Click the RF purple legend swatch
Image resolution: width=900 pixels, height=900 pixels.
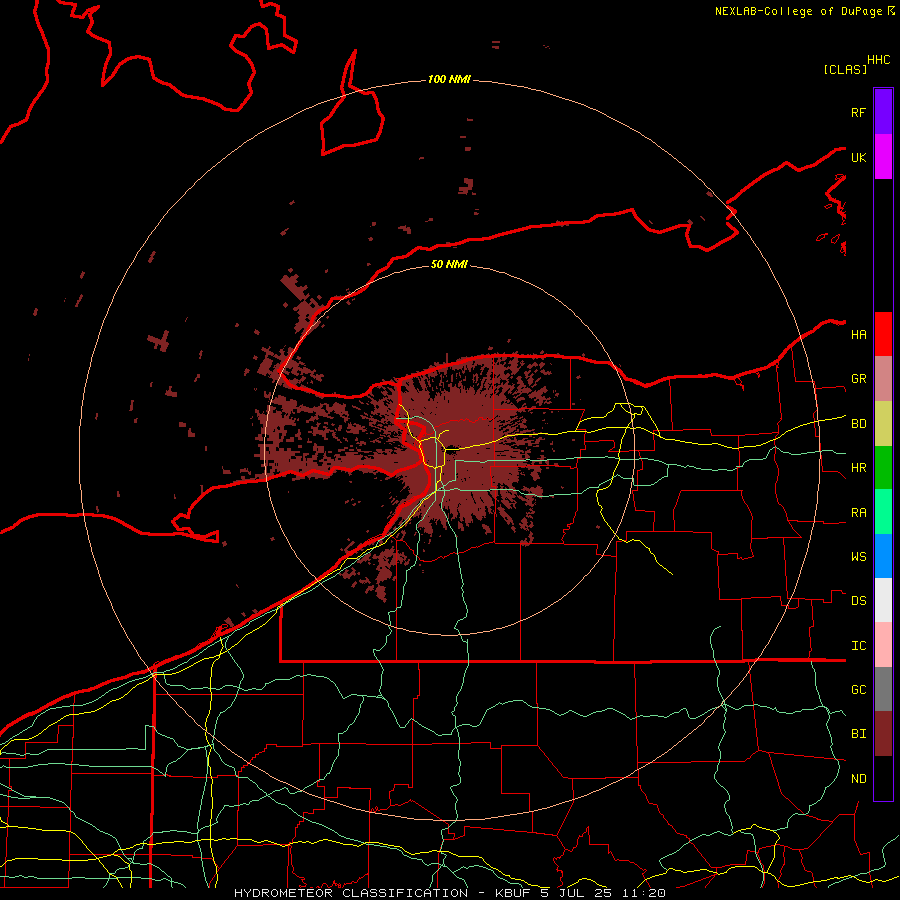click(x=883, y=112)
